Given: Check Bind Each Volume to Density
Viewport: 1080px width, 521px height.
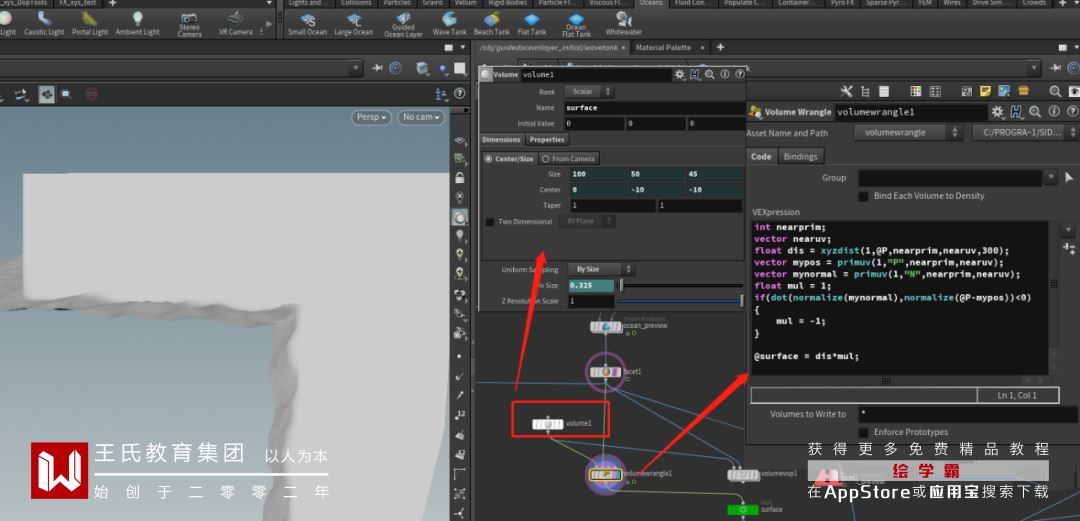Looking at the screenshot, I should pos(863,196).
